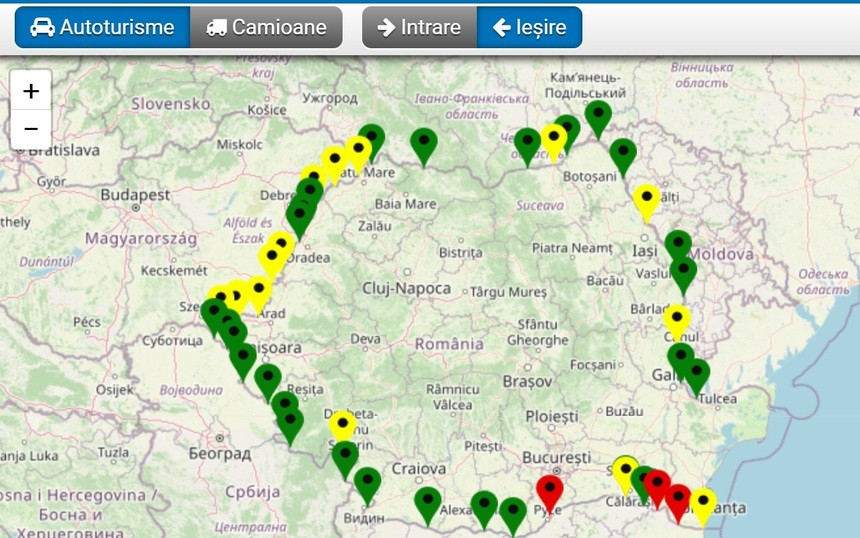Zoom in the map with plus button
The width and height of the screenshot is (860, 538).
(31, 92)
